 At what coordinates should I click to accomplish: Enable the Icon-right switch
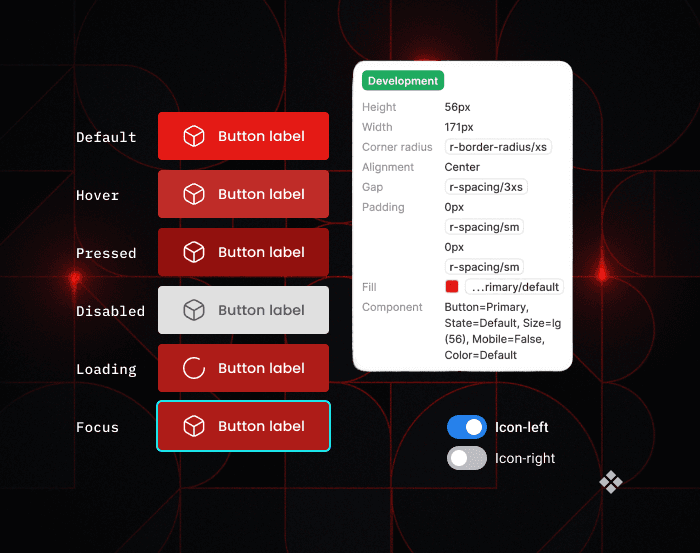click(467, 458)
